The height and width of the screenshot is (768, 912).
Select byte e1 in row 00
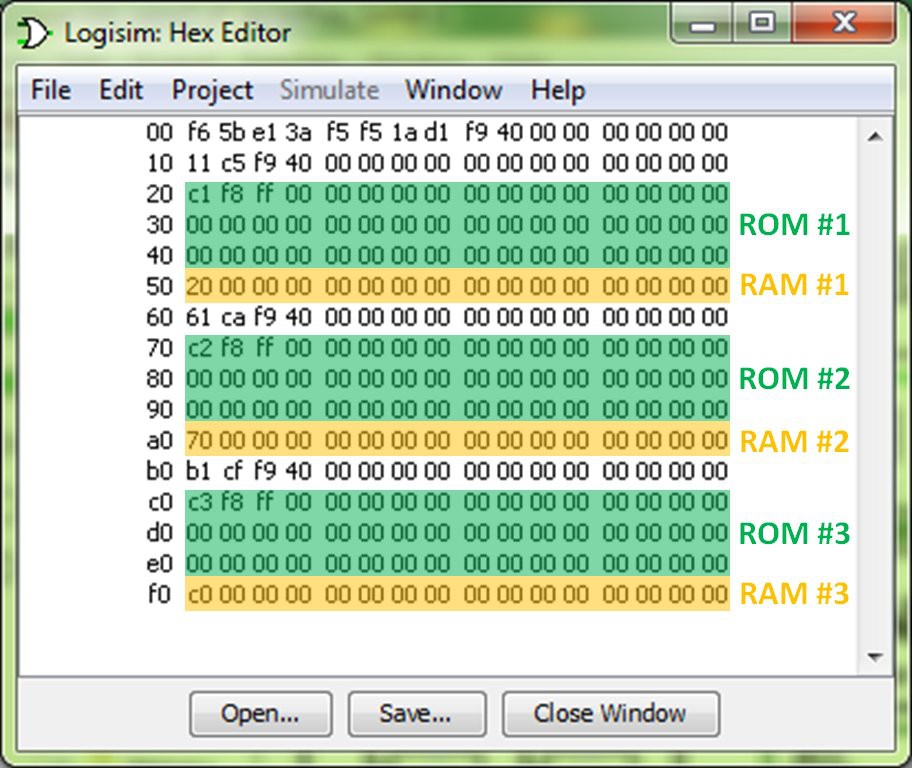(264, 133)
